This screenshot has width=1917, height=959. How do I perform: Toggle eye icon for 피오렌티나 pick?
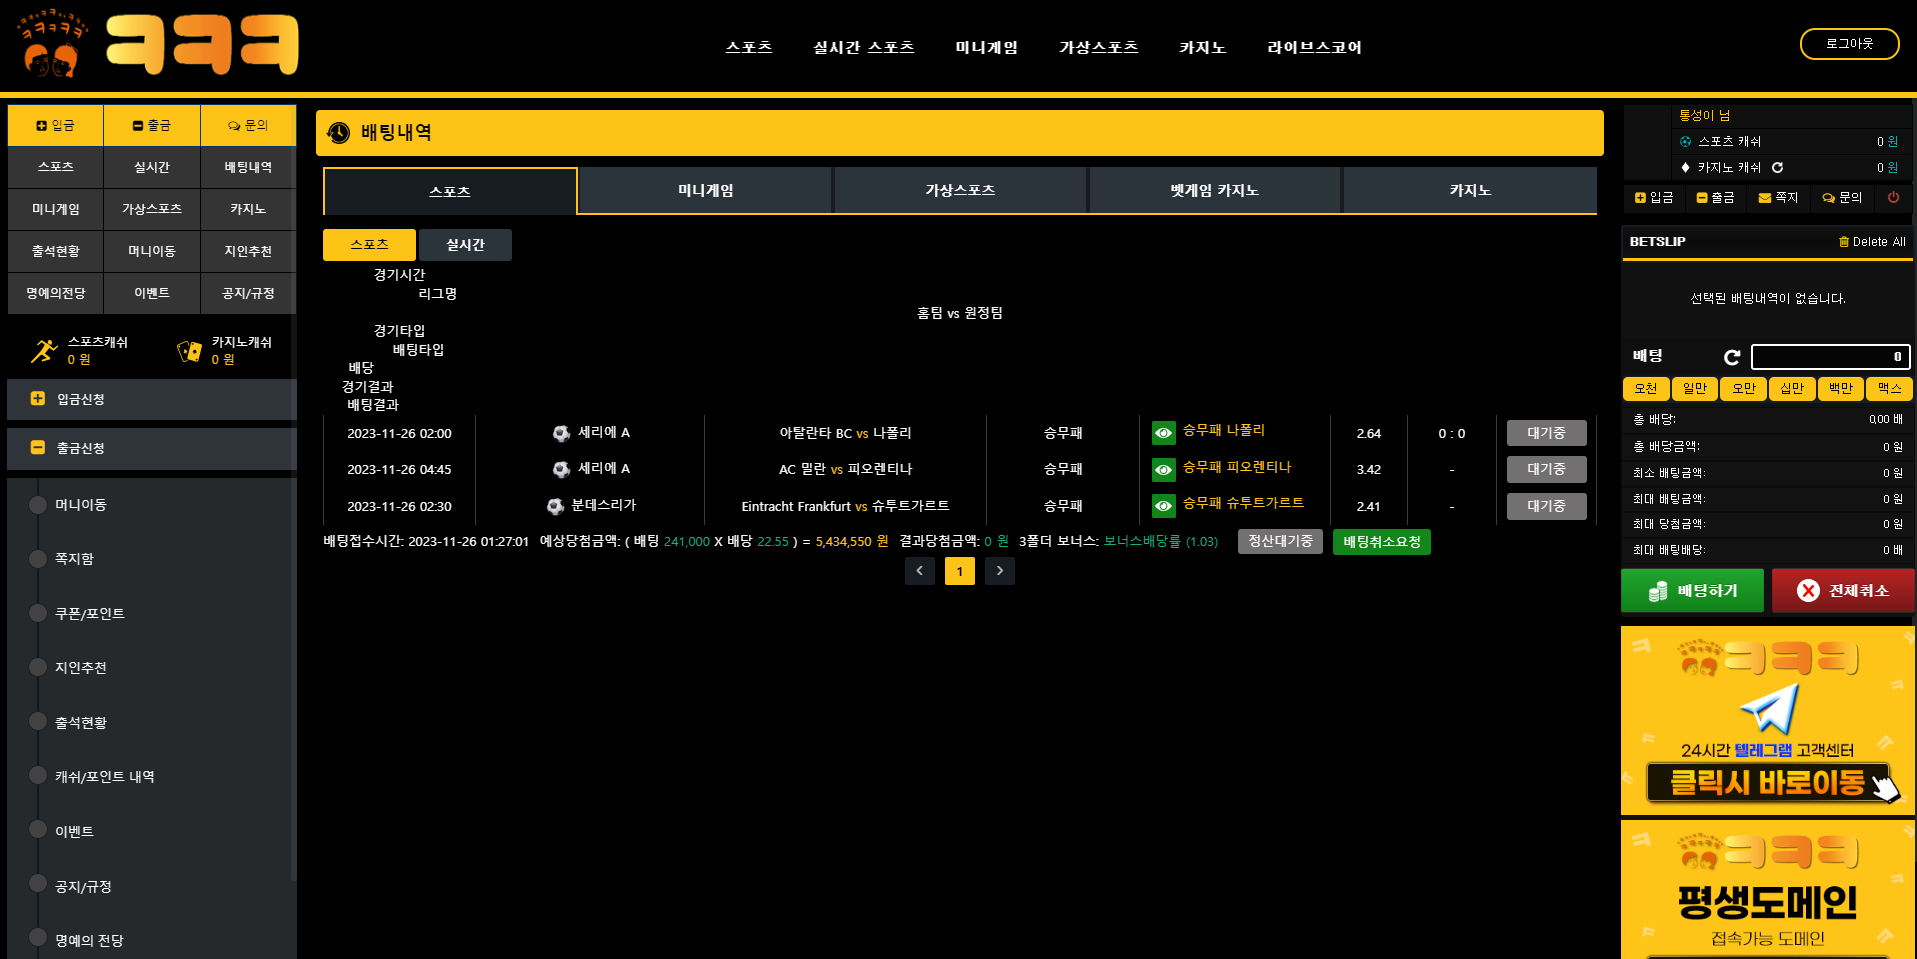click(1163, 469)
